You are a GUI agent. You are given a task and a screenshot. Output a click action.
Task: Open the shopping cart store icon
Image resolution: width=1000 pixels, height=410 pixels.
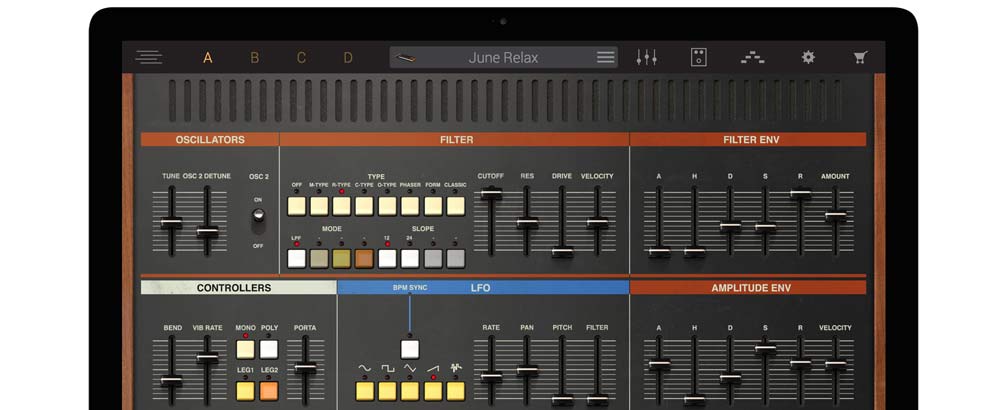pyautogui.click(x=860, y=57)
